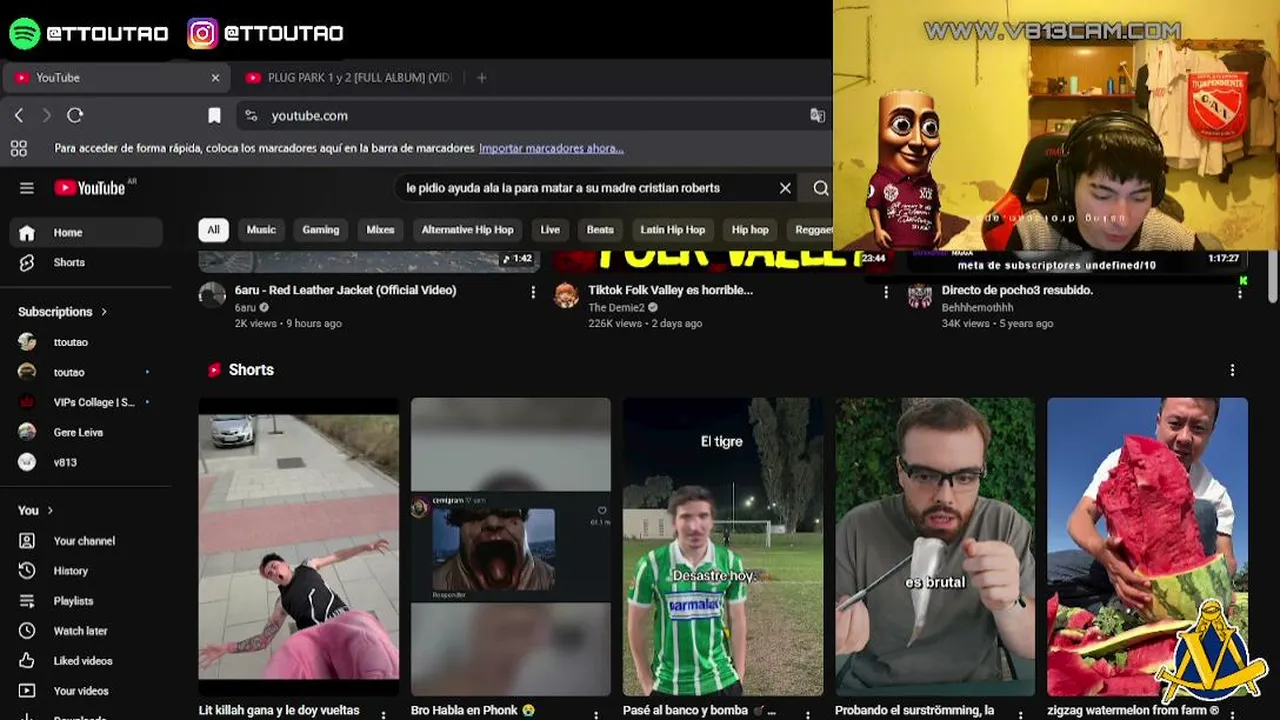Expand the Subscriptions section chevron
The image size is (1280, 720).
tap(103, 312)
